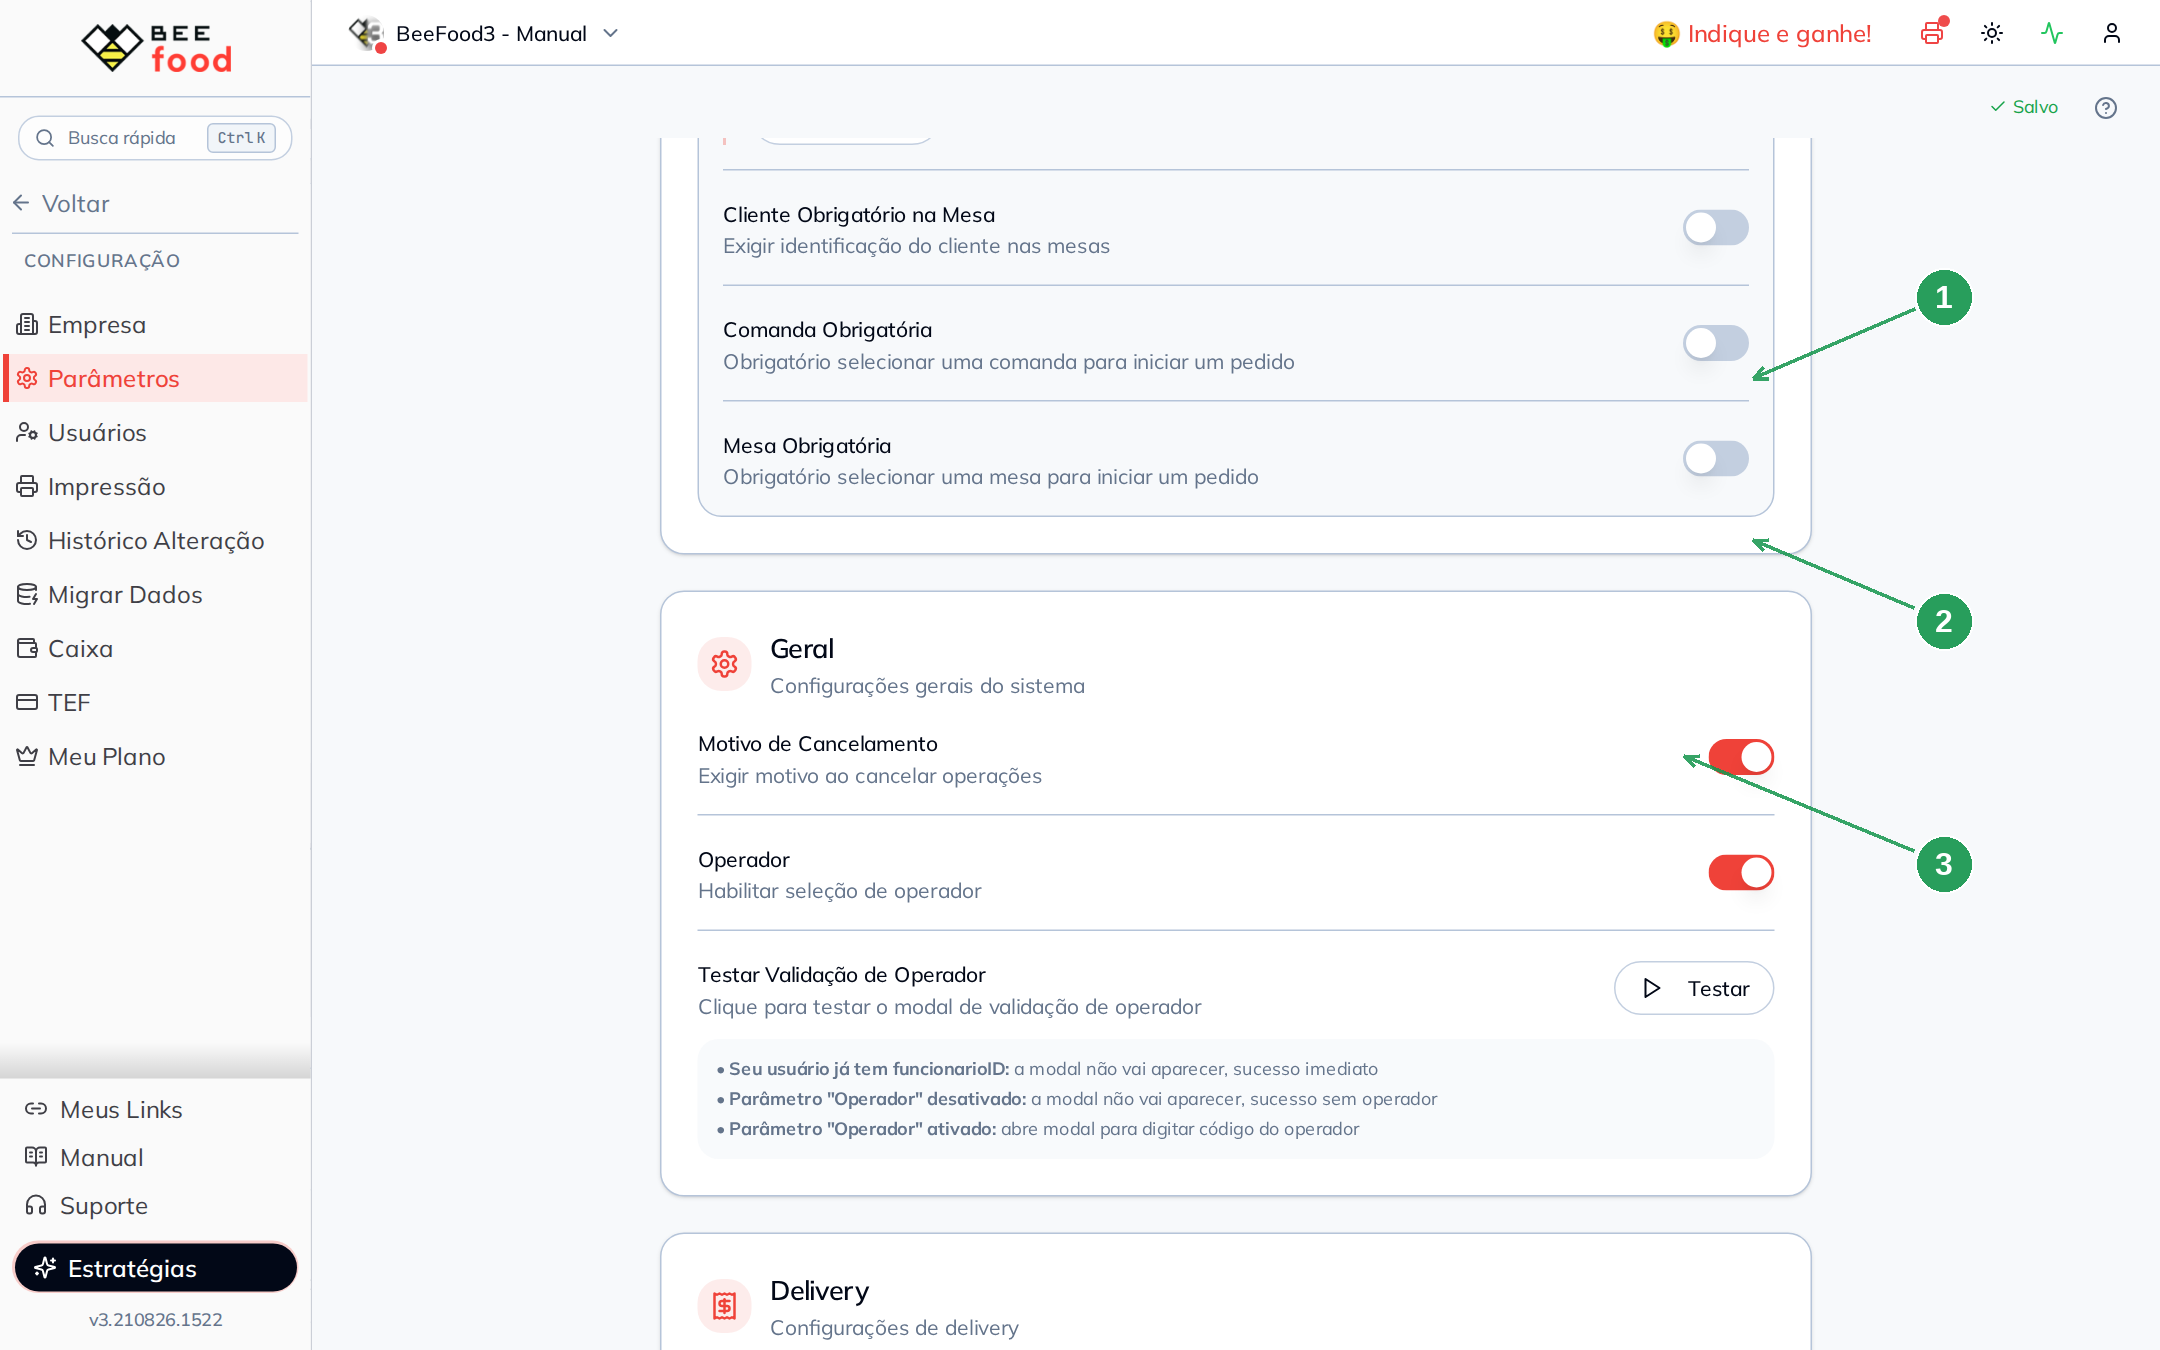The image size is (2160, 1350).
Task: Click the Meus Links chain icon
Action: [x=36, y=1109]
